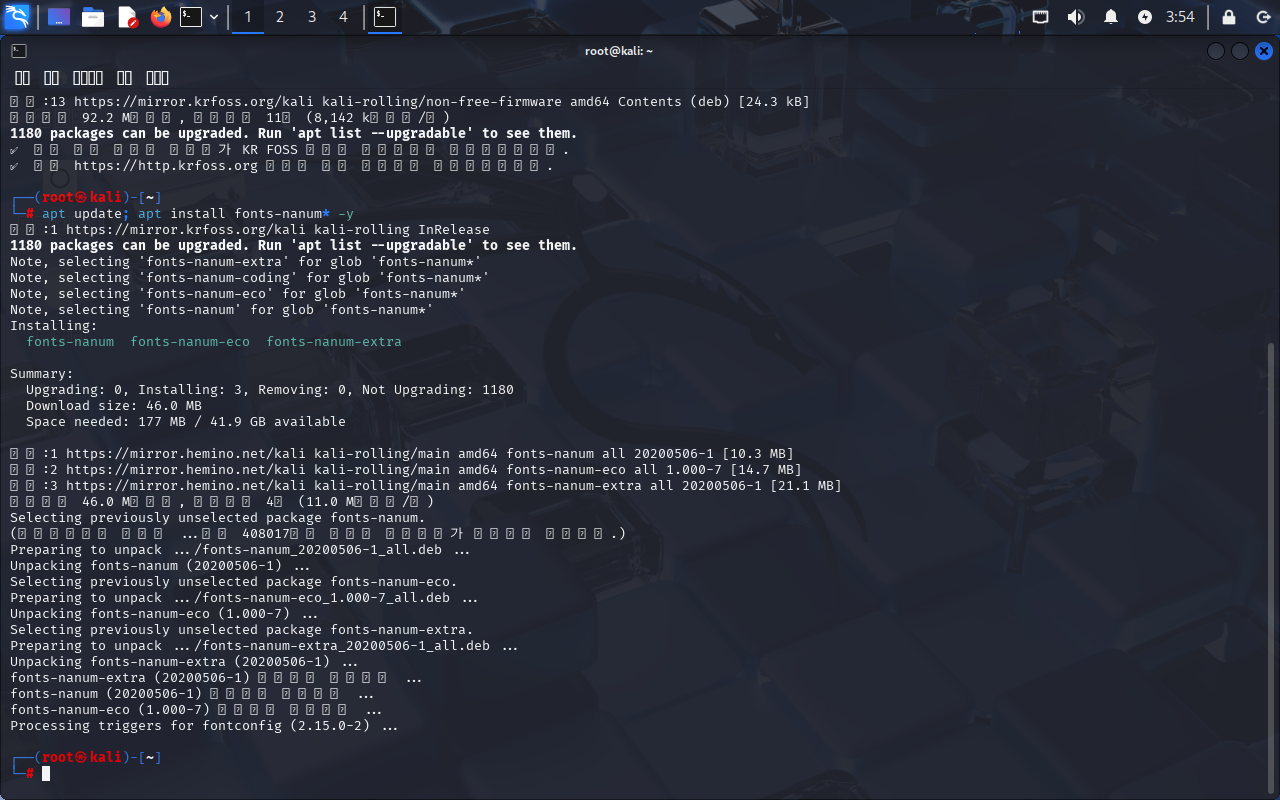Switch to workspace 3
Screen dimensions: 1280x800
[312, 17]
